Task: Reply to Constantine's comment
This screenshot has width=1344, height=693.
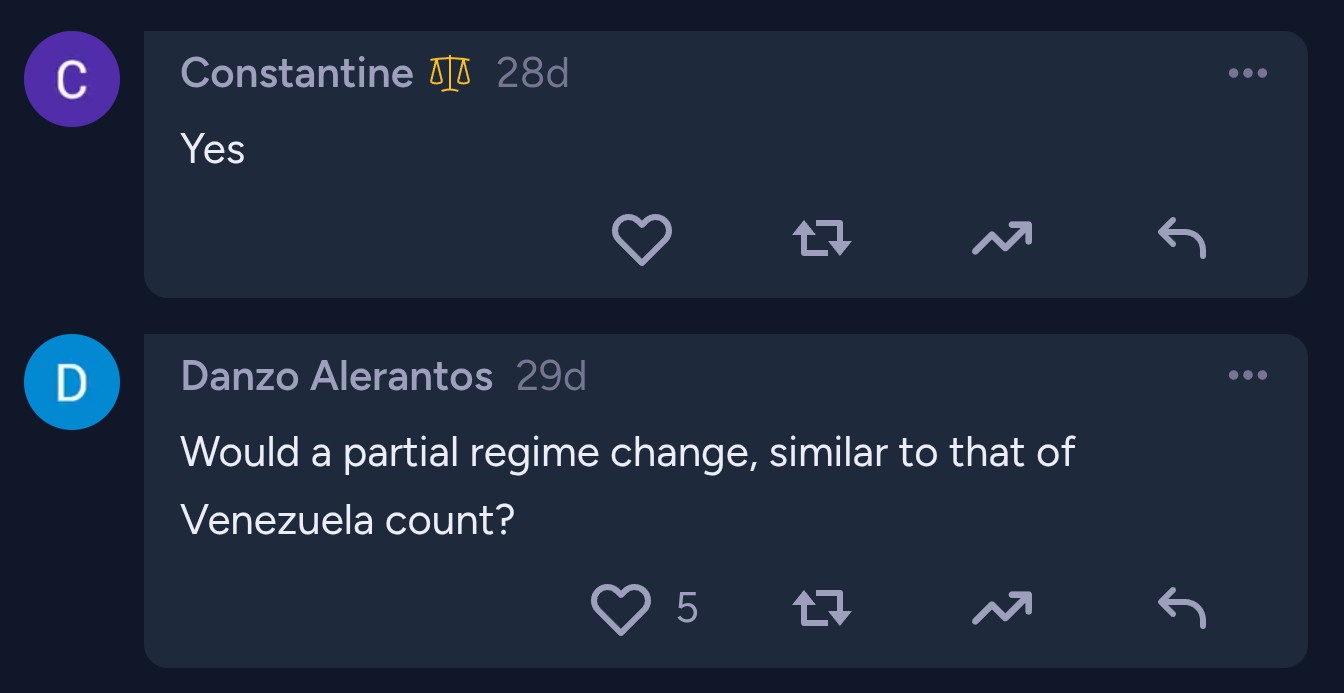Action: pos(1181,239)
